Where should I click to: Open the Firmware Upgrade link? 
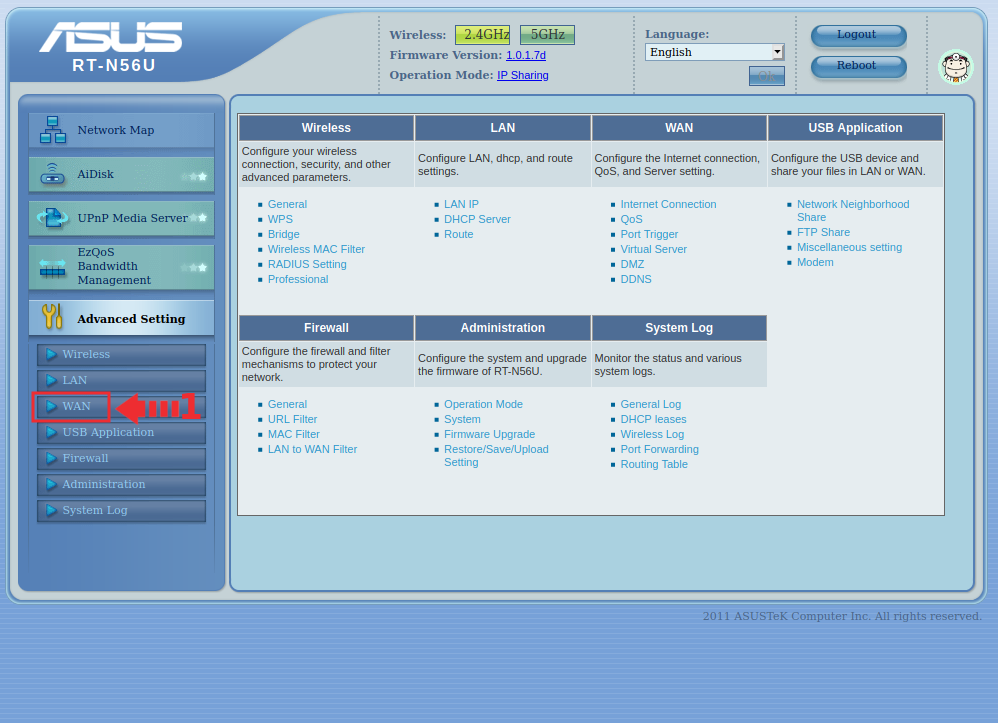click(489, 434)
